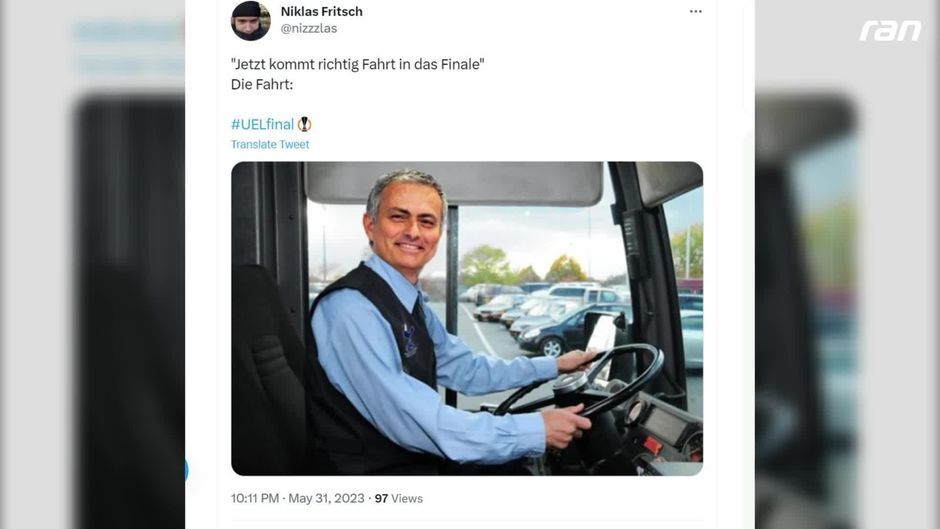Click the ran logo watermark
The image size is (940, 529).
coord(890,31)
